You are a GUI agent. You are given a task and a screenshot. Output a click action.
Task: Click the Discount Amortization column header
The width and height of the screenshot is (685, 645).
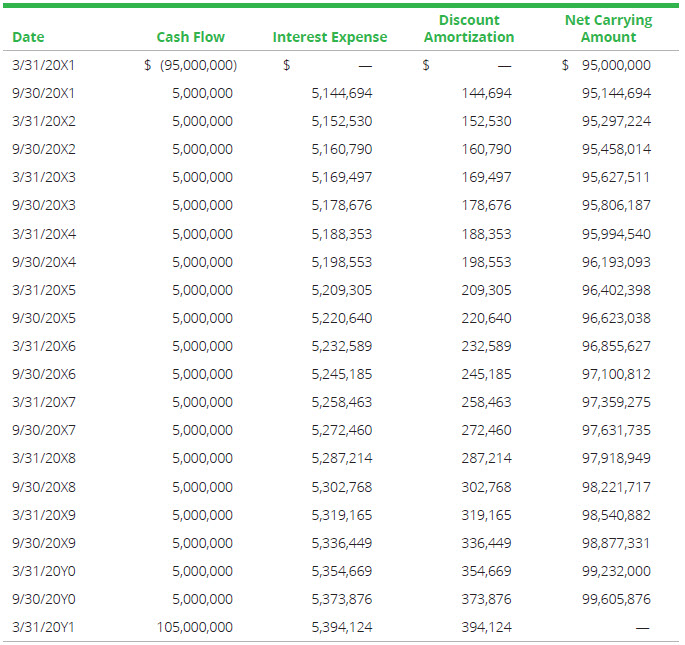(x=468, y=29)
